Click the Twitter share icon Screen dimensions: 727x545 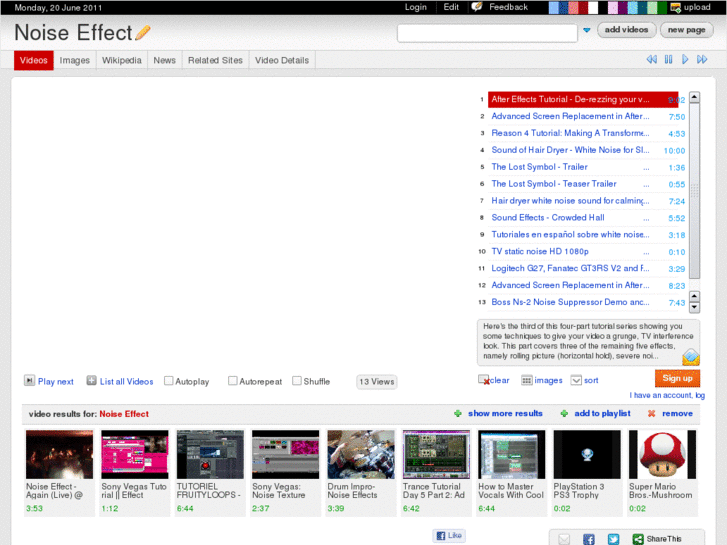612,538
